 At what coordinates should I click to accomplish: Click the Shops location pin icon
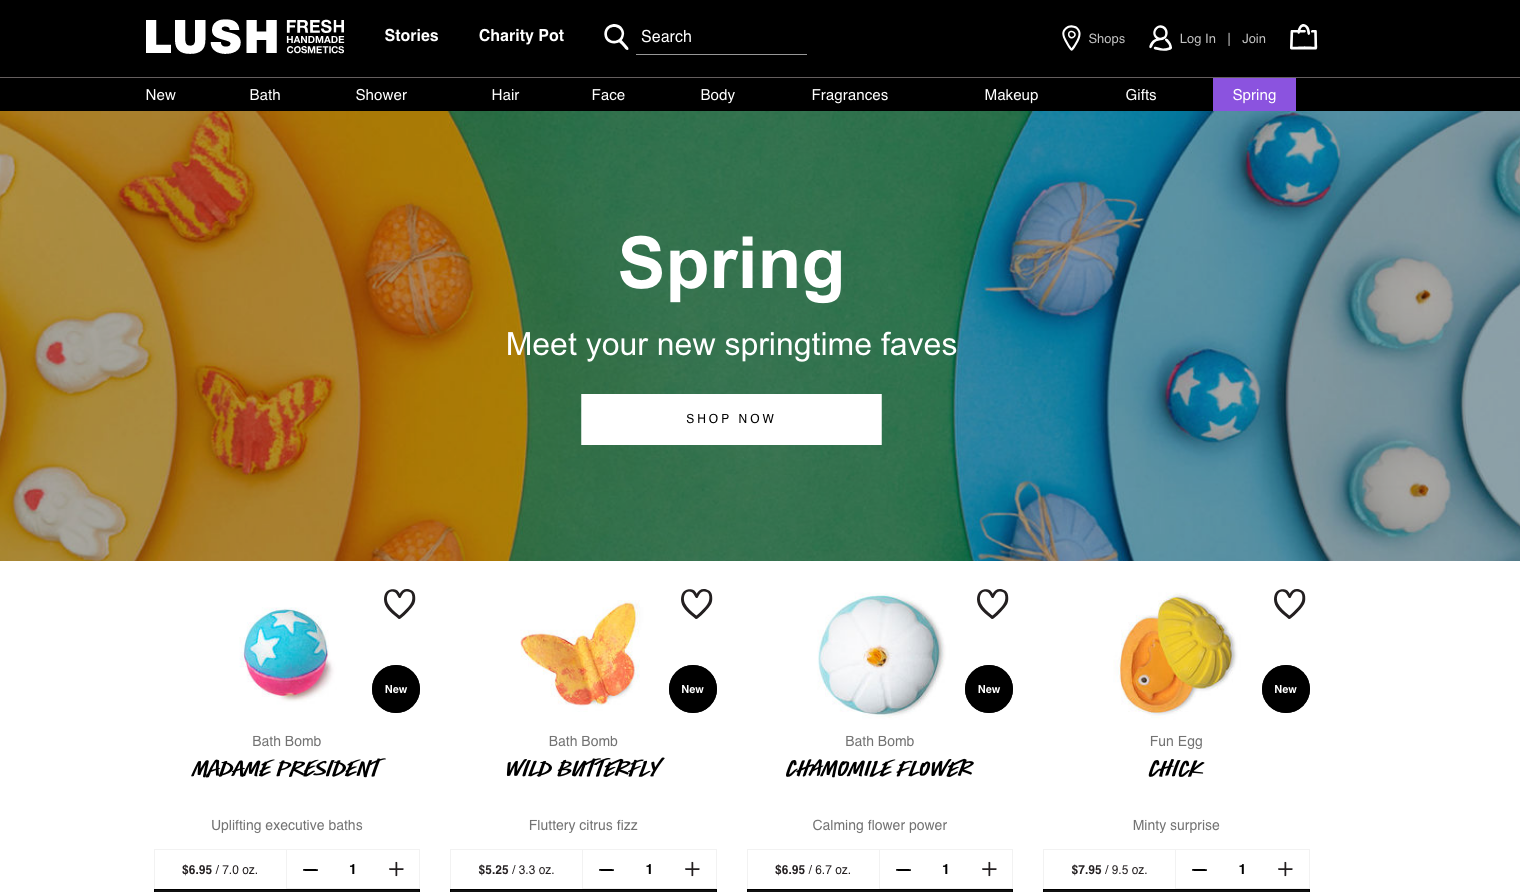(x=1070, y=38)
